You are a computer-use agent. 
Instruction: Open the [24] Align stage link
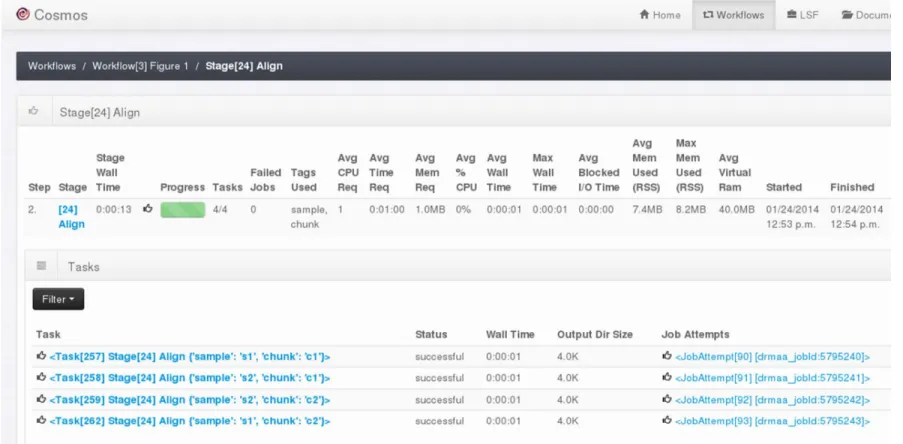(71, 217)
